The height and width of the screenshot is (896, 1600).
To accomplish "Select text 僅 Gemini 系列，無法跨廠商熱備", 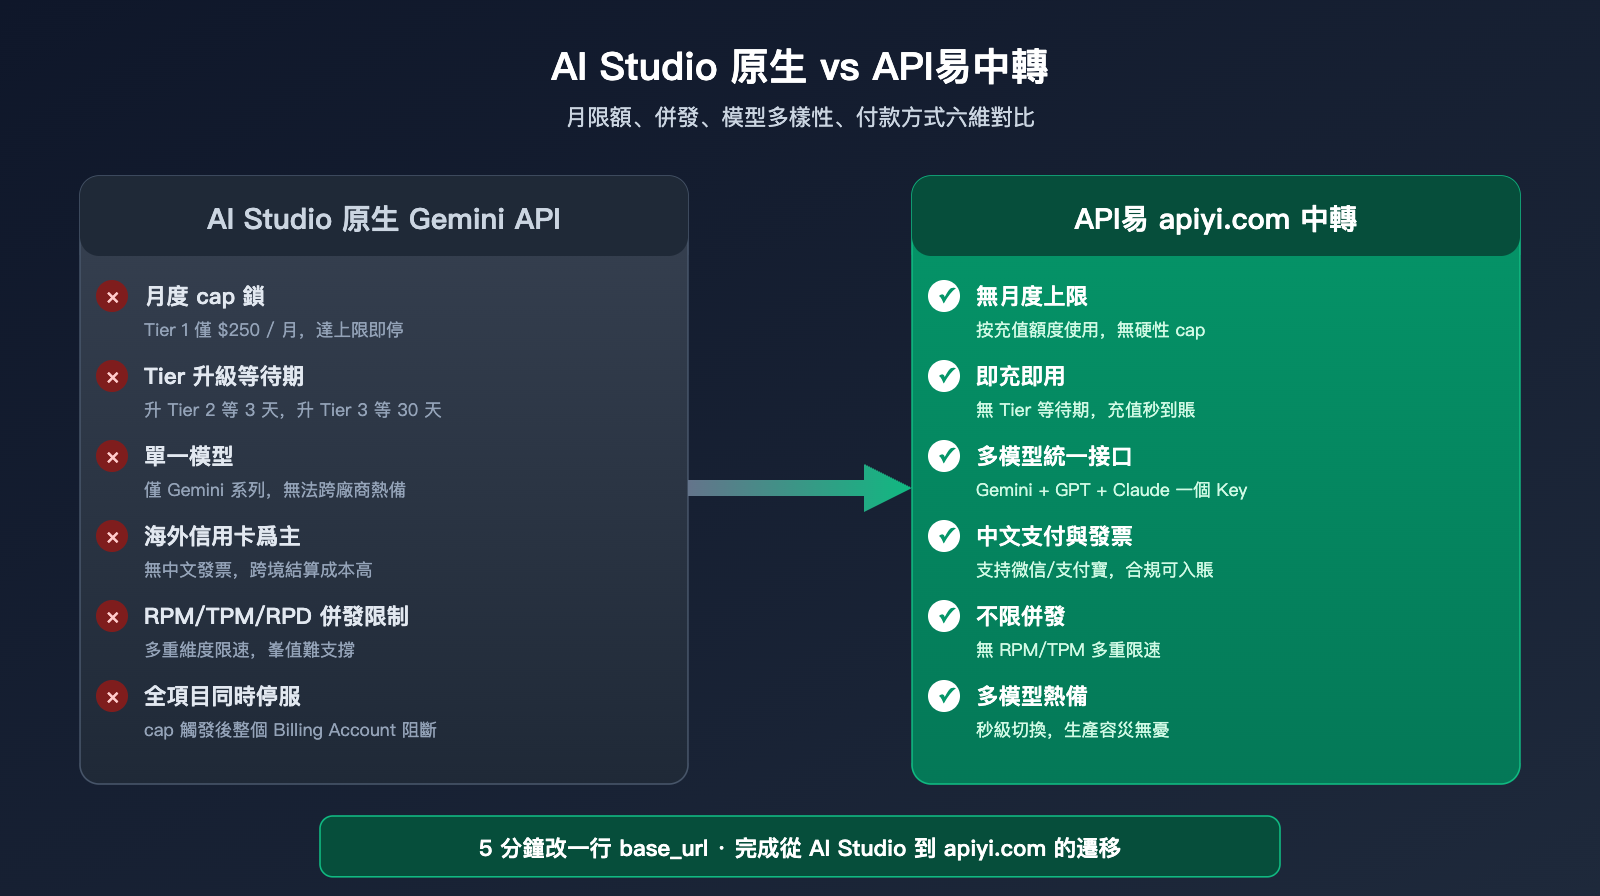I will click(x=275, y=490).
